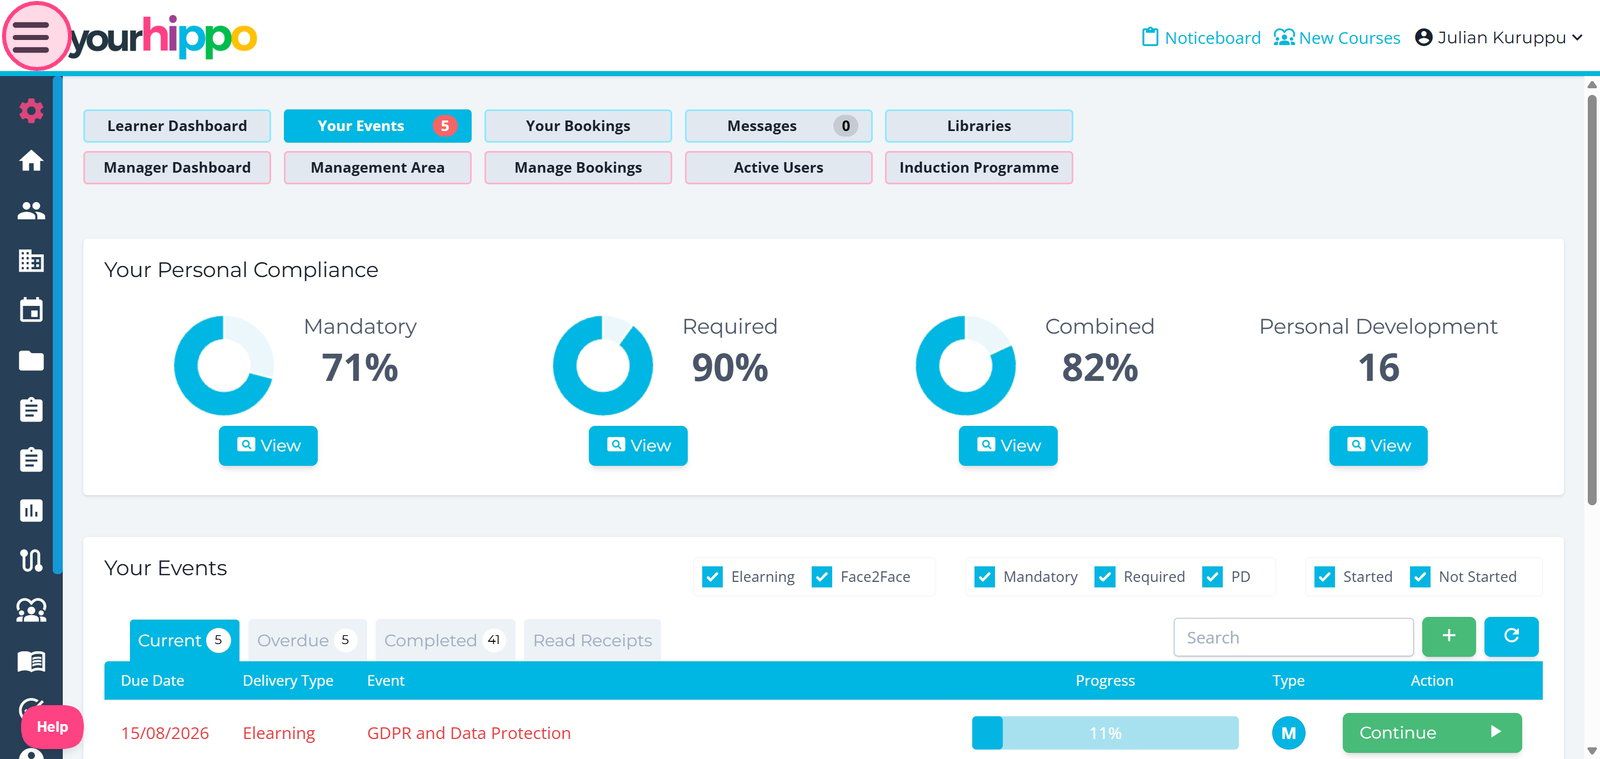Screen dimensions: 1600x759
Task: Toggle the Not Started checkbox
Action: 1420,577
